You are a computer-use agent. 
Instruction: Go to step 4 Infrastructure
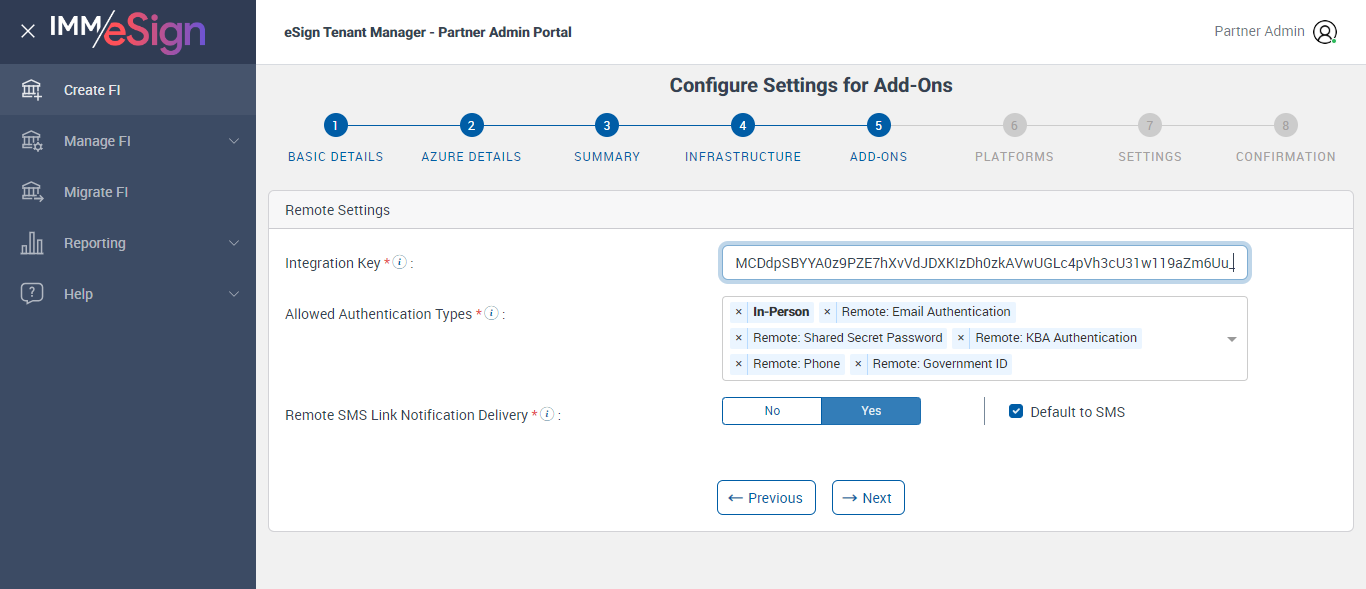click(742, 126)
